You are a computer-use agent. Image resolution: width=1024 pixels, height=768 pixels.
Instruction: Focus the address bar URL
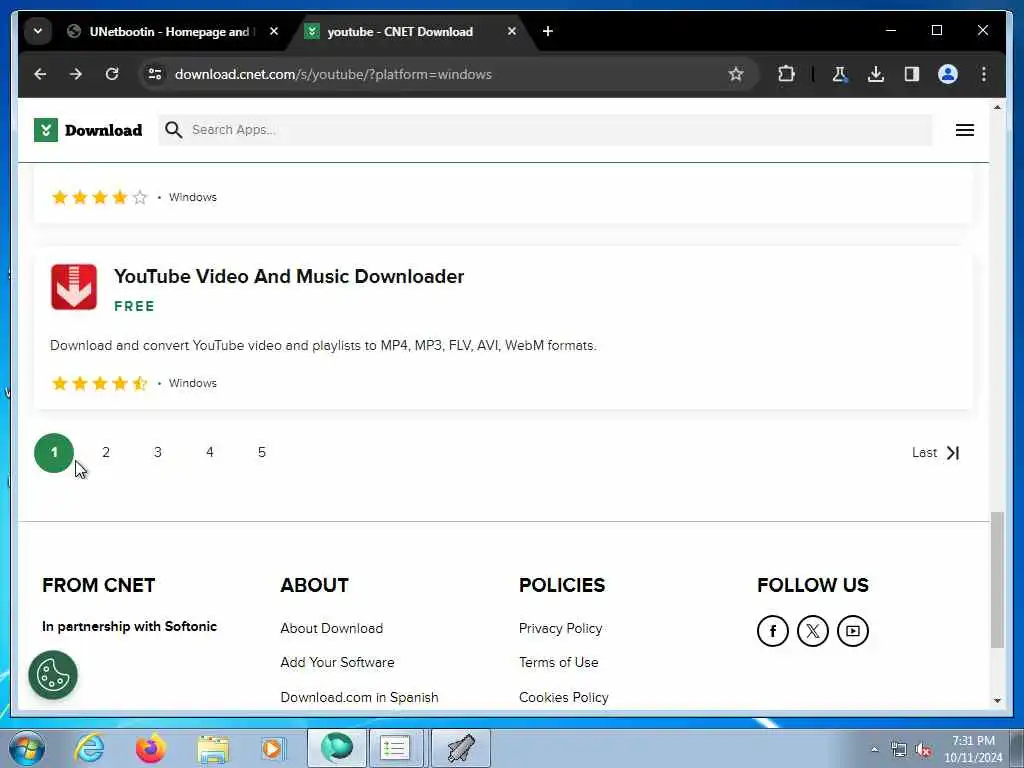333,74
